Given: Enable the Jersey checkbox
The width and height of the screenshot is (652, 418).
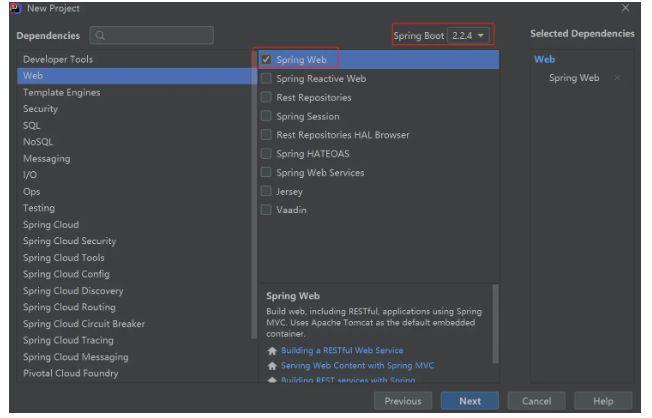Looking at the screenshot, I should click(266, 191).
